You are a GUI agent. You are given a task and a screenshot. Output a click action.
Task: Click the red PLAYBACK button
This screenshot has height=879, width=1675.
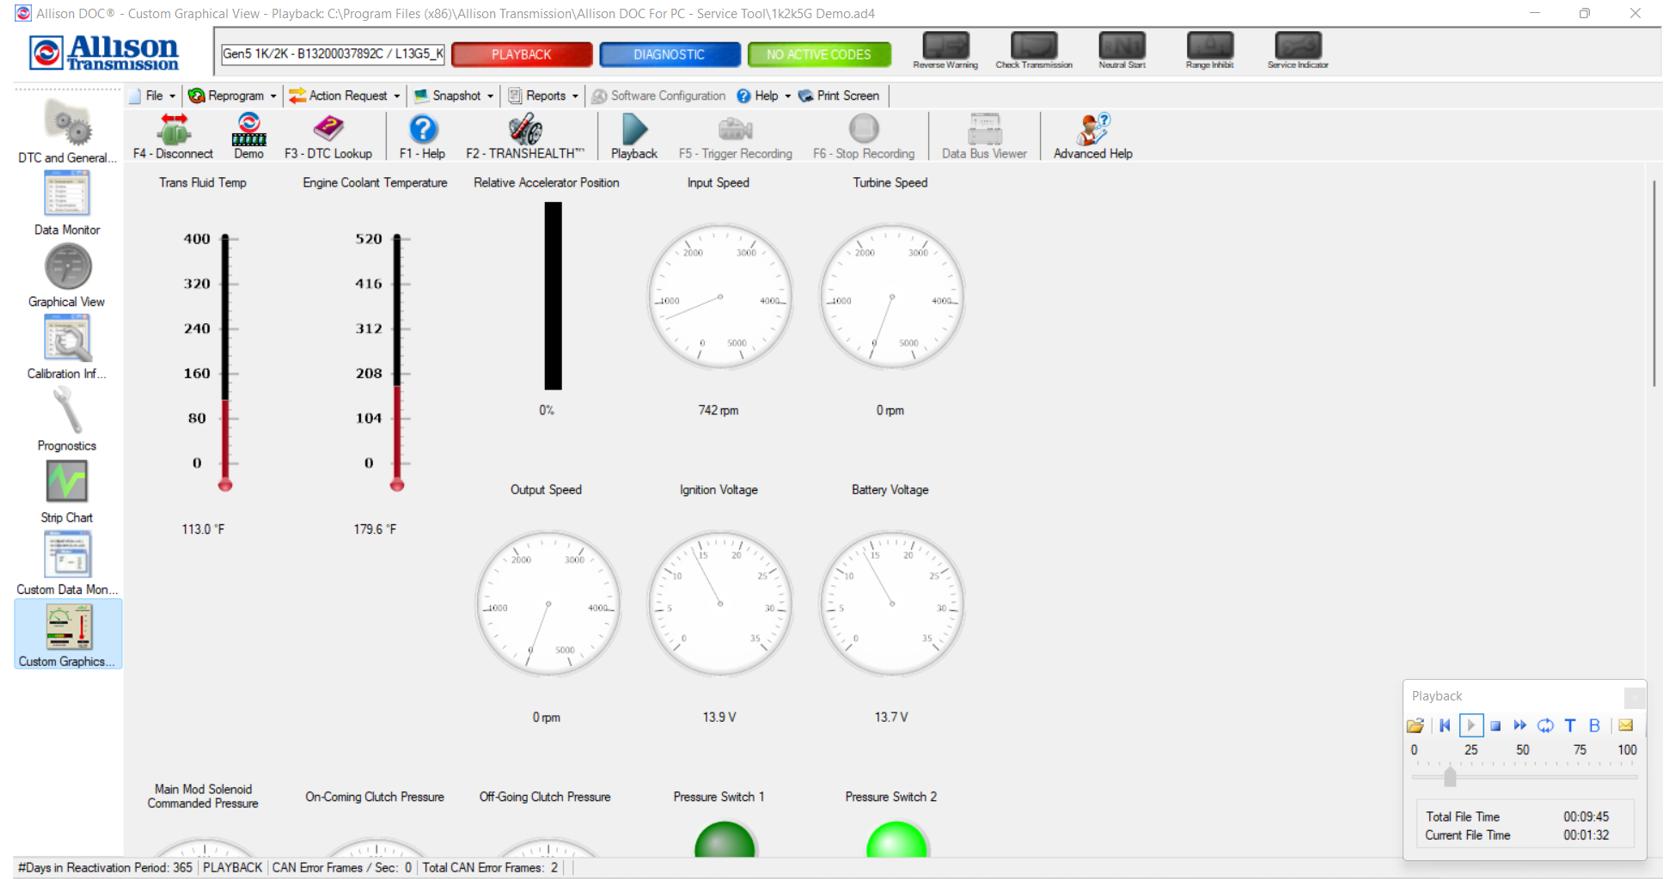pos(522,55)
